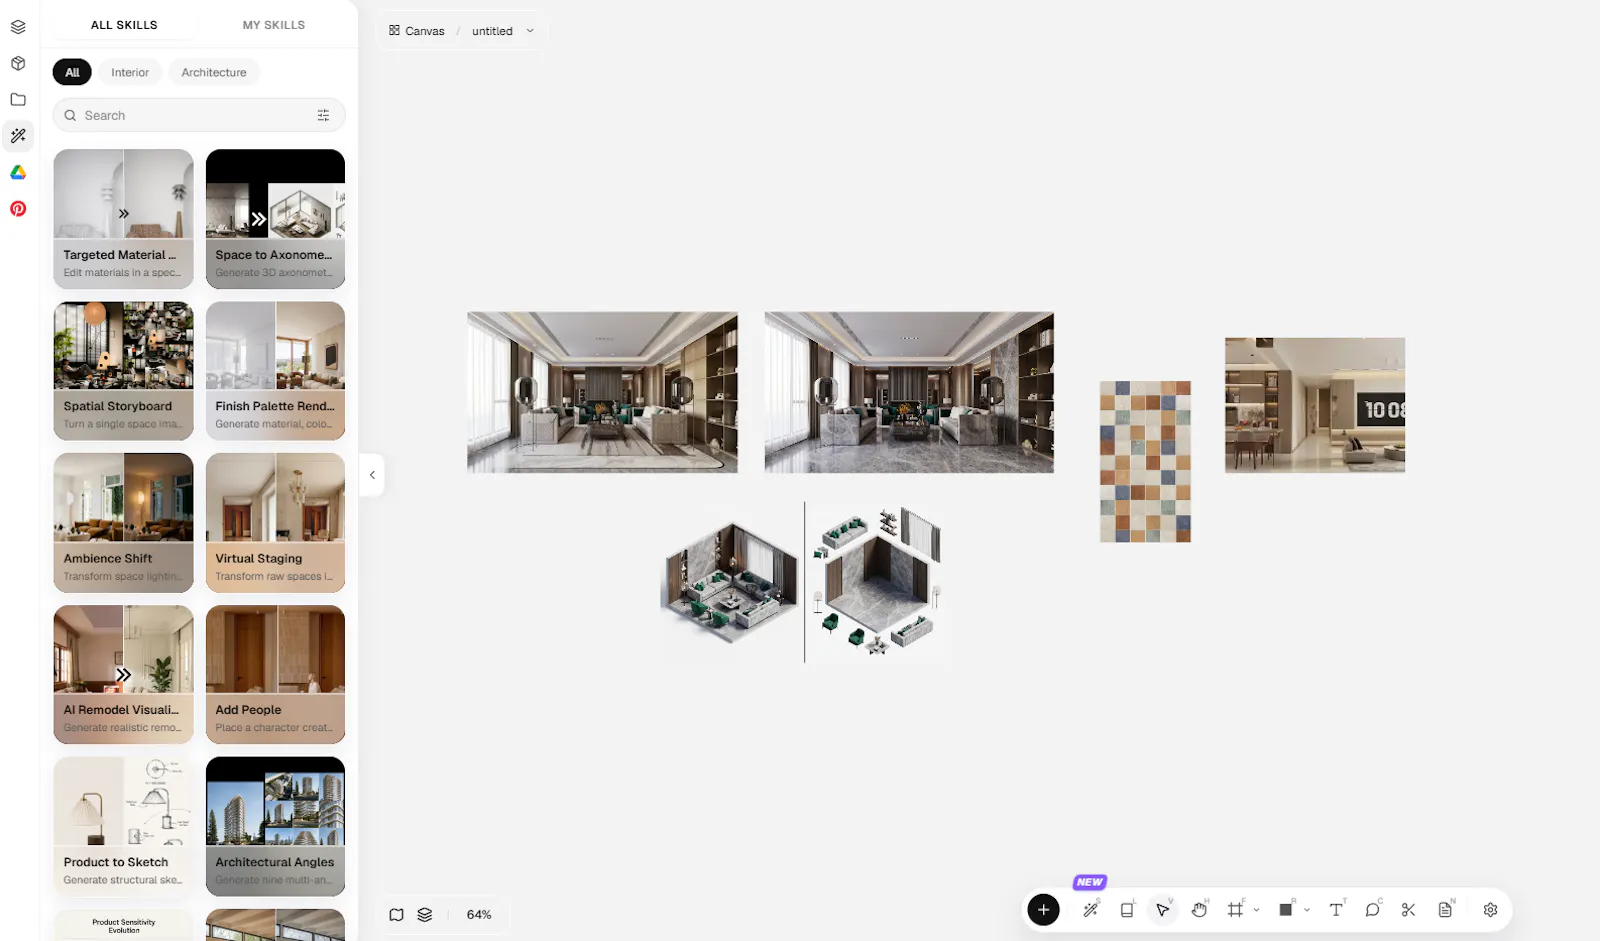Select the Architecture filter chip
Image resolution: width=1600 pixels, height=941 pixels.
pos(214,72)
